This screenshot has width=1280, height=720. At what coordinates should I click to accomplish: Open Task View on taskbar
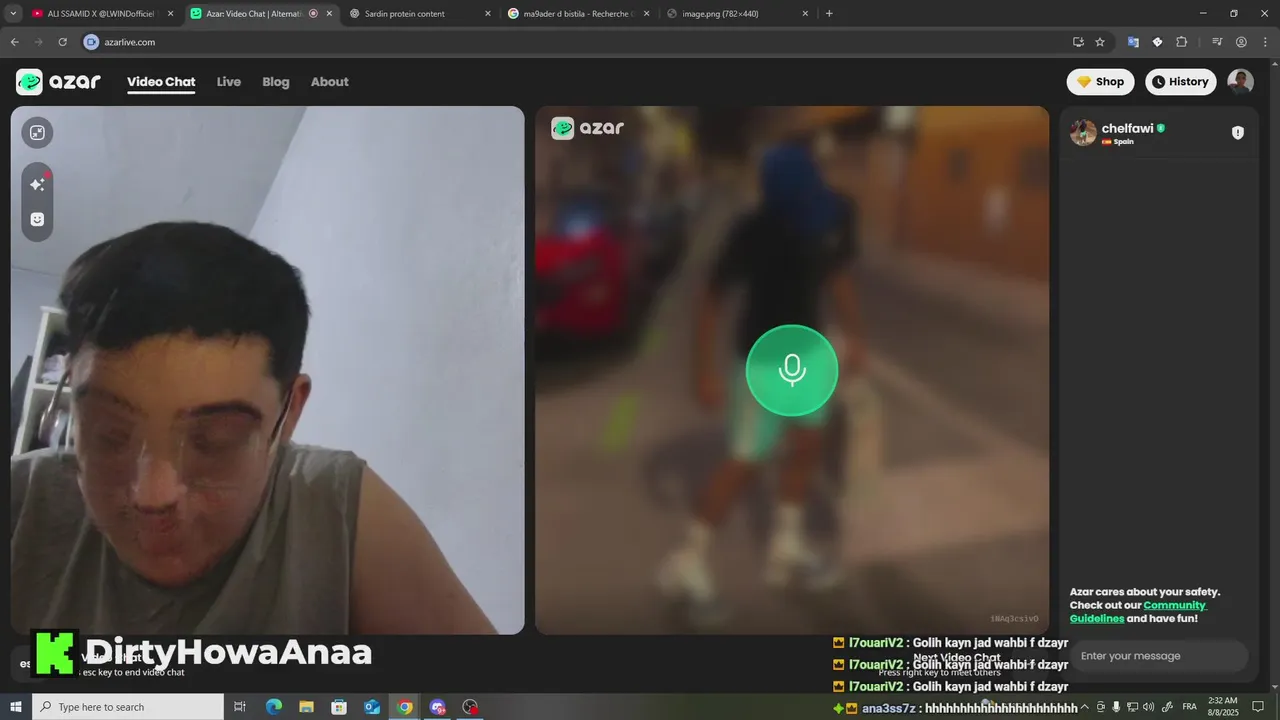click(240, 707)
